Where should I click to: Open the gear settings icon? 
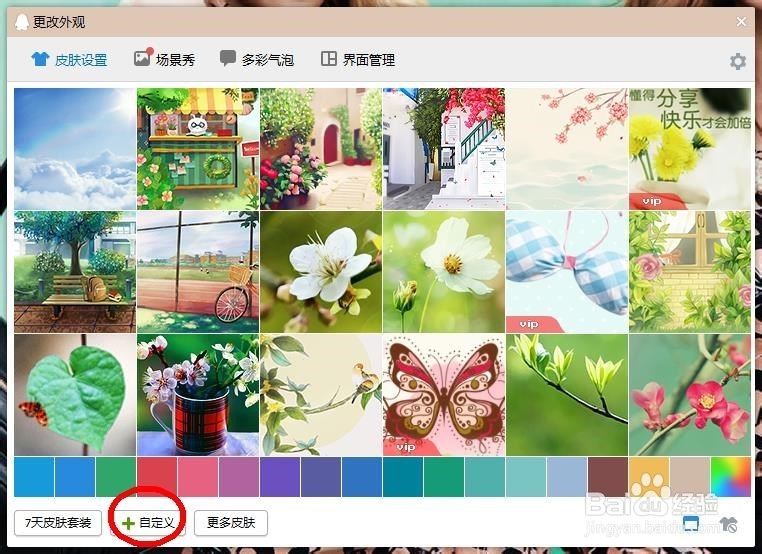[737, 61]
